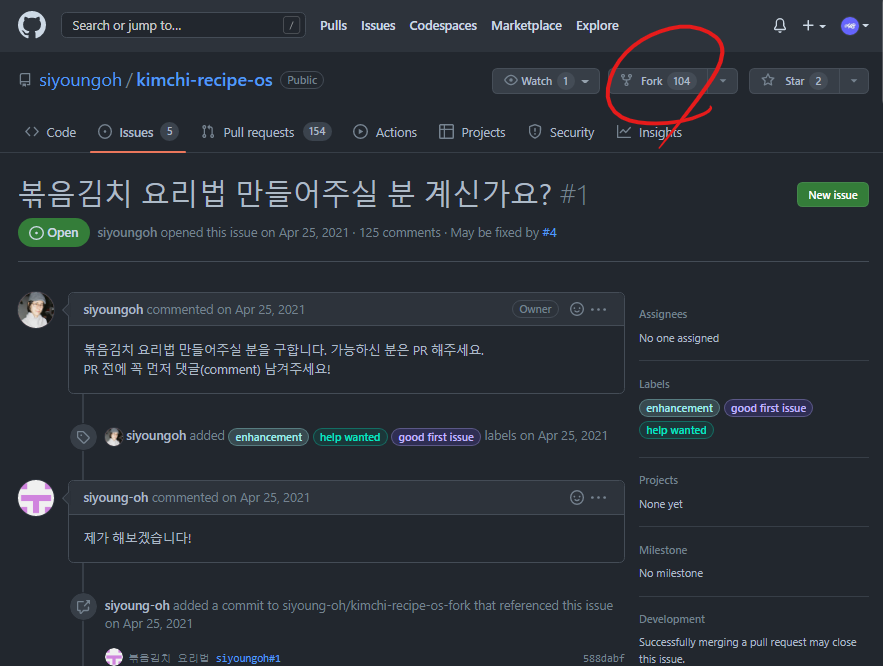883x666 pixels.
Task: Focus the Search or jump to field
Action: click(183, 25)
